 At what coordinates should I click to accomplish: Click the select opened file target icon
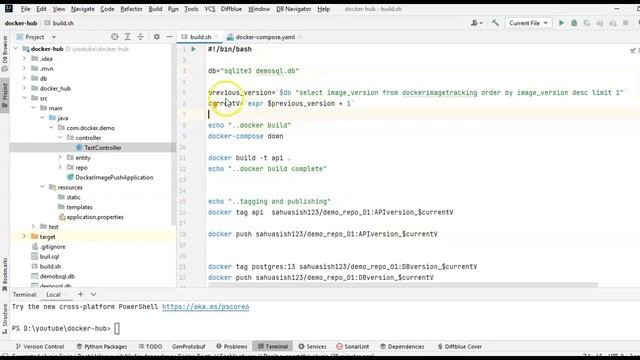115,37
